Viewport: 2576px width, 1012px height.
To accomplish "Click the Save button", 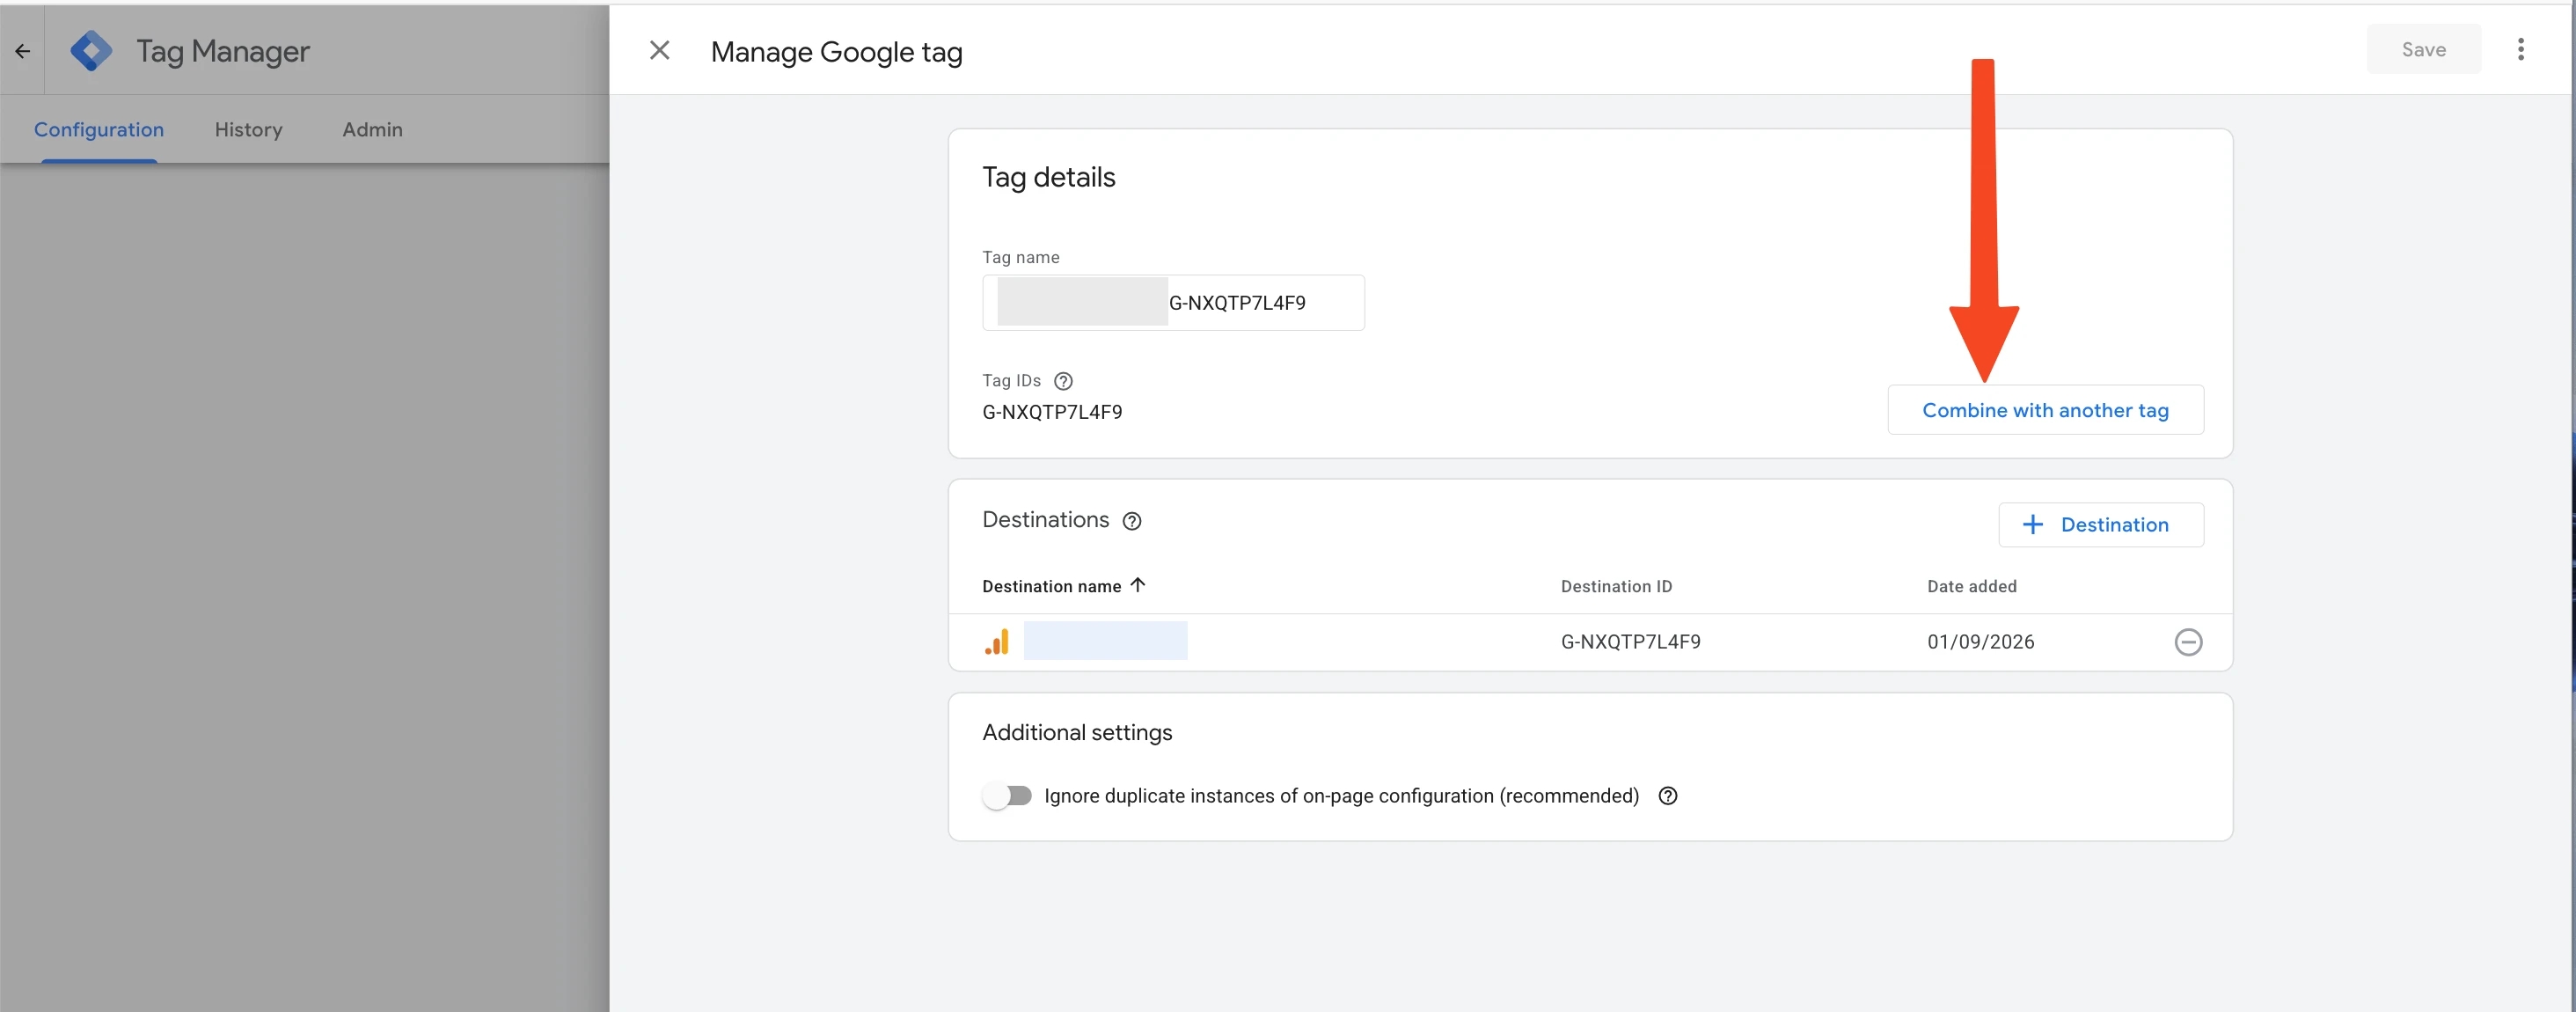I will pos(2423,49).
